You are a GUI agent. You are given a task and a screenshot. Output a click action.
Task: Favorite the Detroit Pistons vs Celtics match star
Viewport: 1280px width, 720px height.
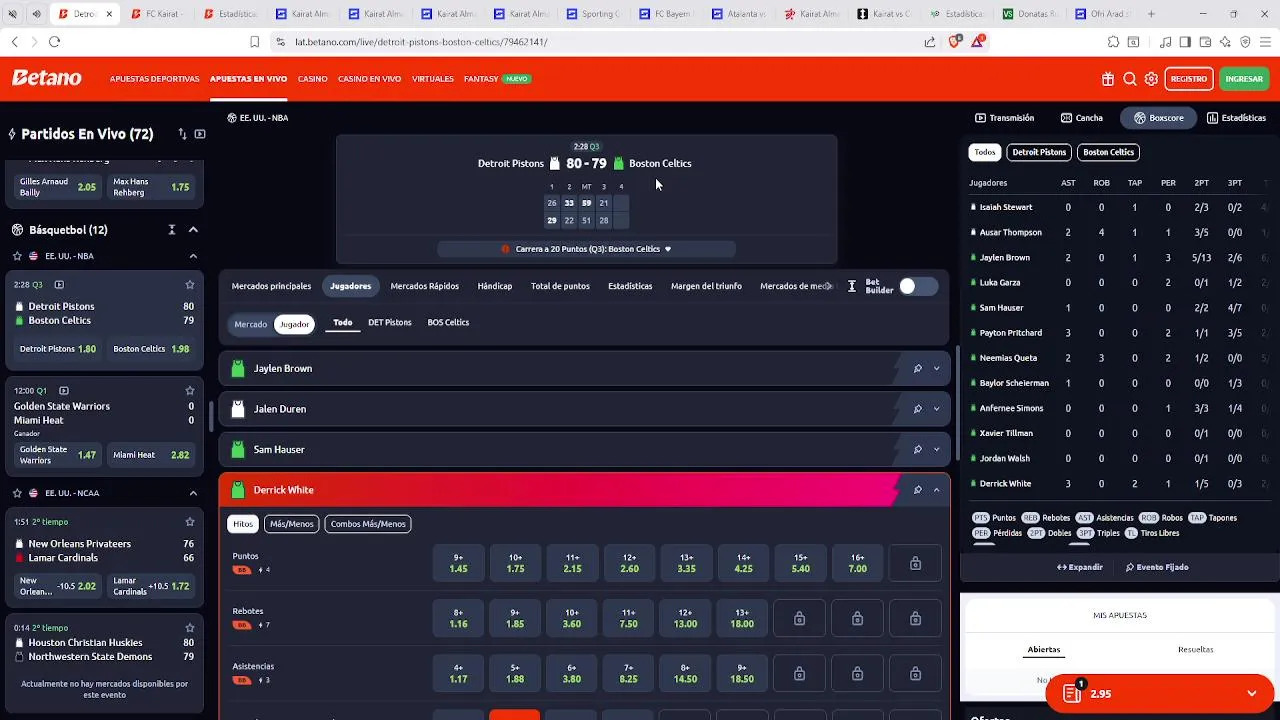tap(190, 284)
